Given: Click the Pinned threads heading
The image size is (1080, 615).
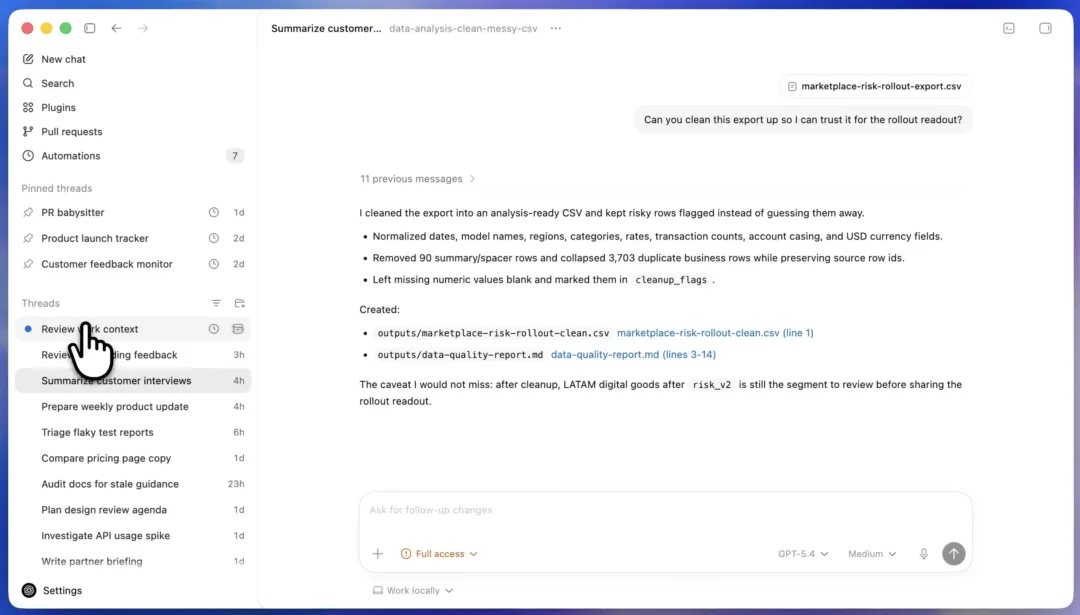Looking at the screenshot, I should pyautogui.click(x=56, y=188).
